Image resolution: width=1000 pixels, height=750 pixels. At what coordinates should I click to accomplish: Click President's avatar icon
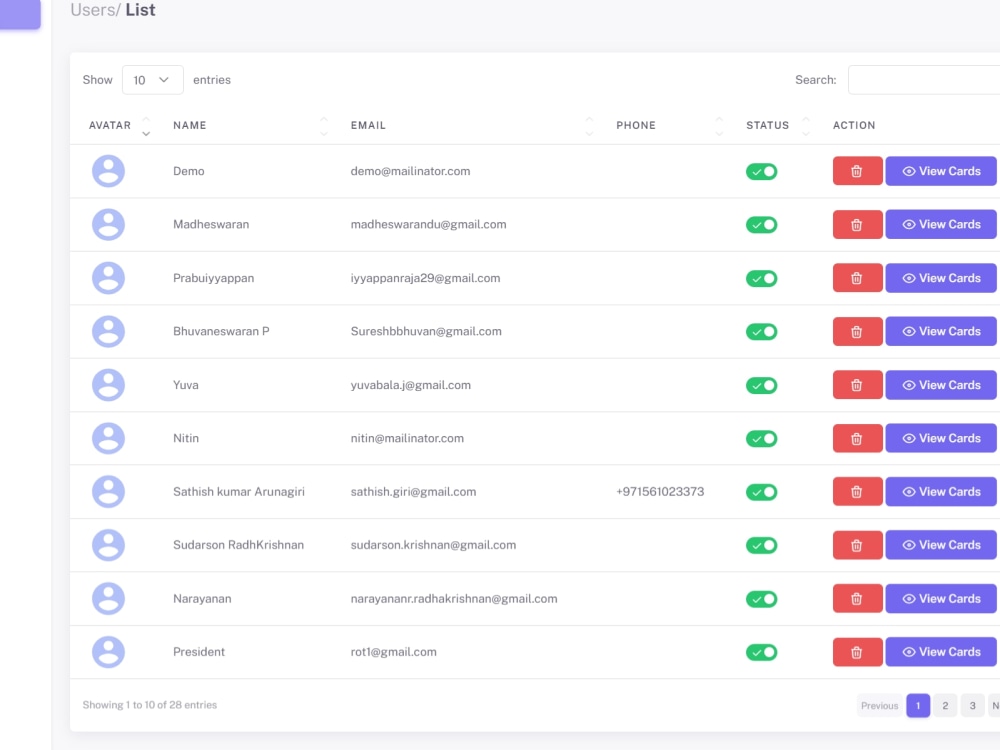108,652
